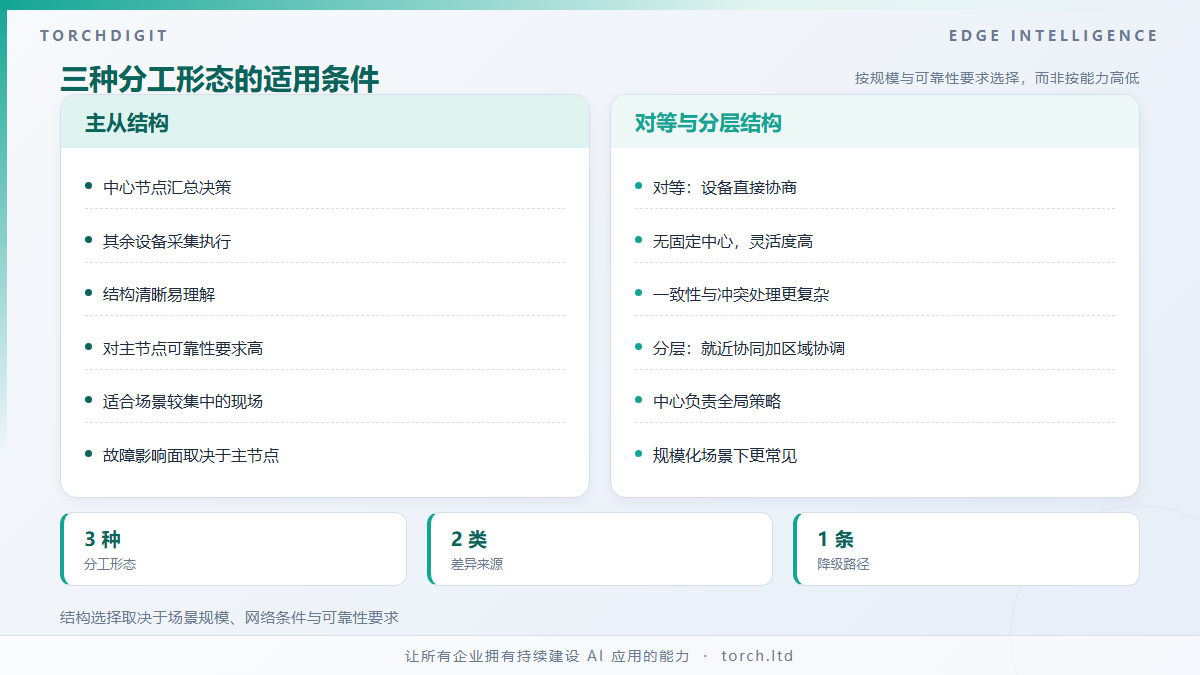Select bullet 适合场景较集中的现场
The height and width of the screenshot is (675, 1200).
(183, 401)
